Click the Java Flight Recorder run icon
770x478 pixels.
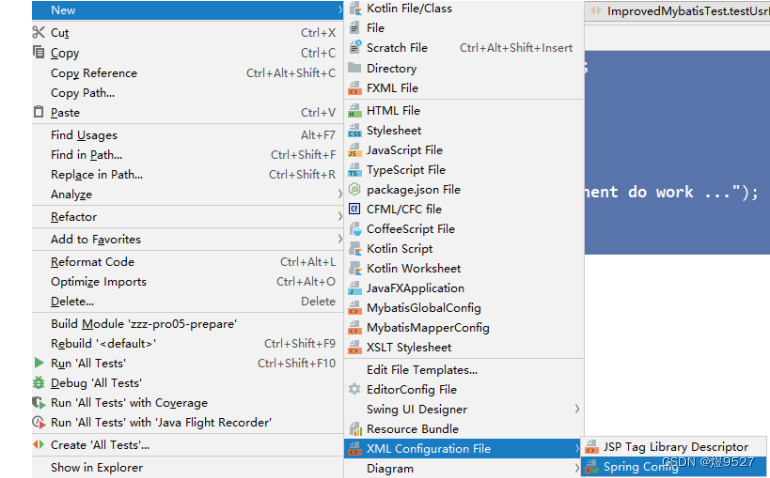(x=39, y=422)
